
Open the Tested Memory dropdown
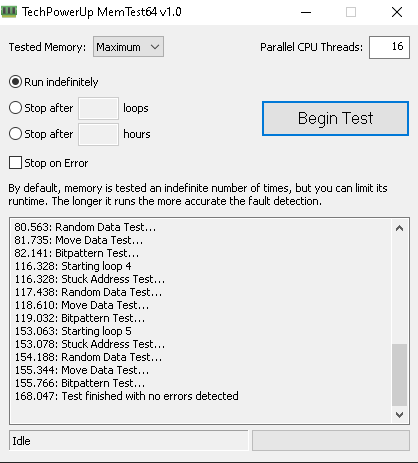[128, 47]
